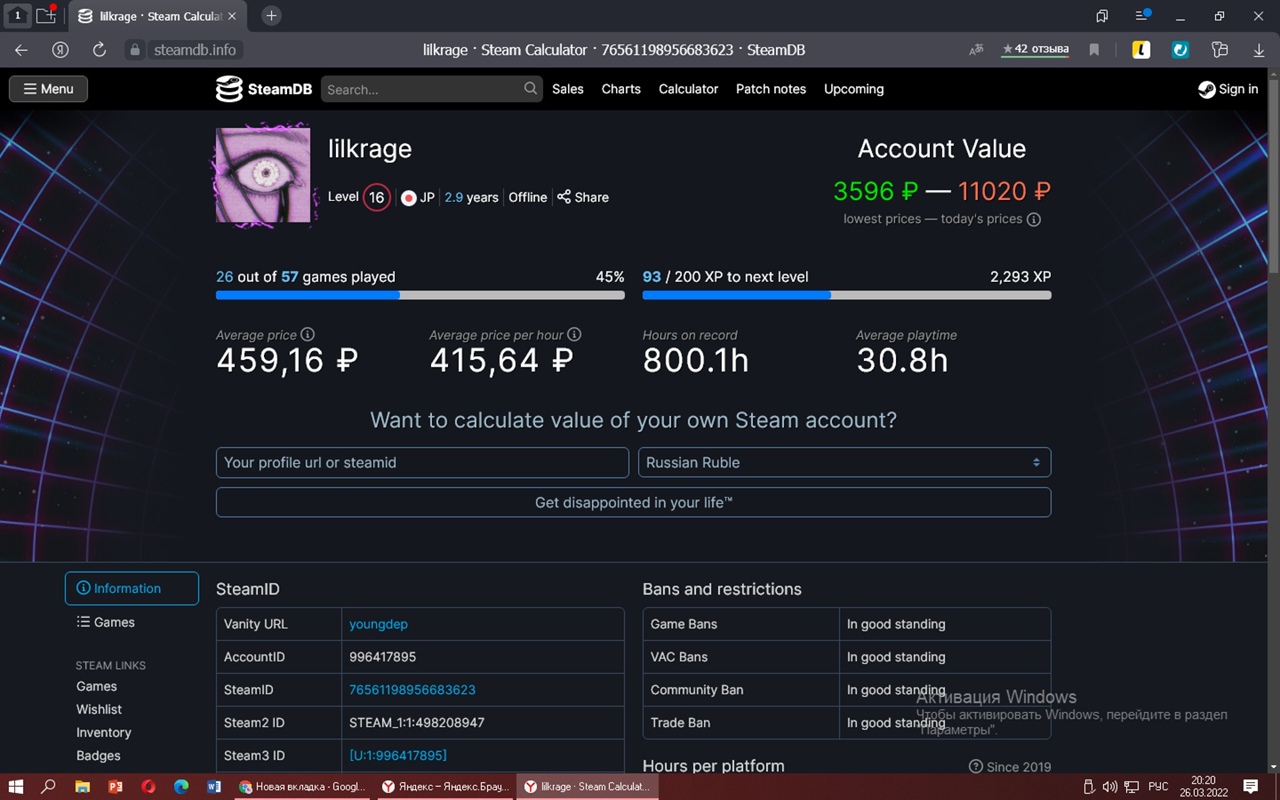Viewport: 1280px width, 800px height.
Task: Click the games played progress bar
Action: tap(420, 295)
